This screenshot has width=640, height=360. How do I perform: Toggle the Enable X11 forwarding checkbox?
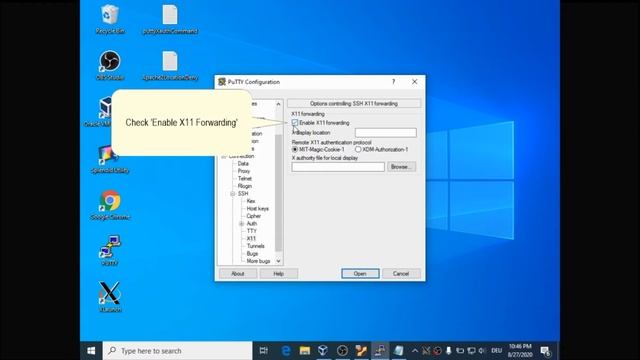tap(295, 123)
